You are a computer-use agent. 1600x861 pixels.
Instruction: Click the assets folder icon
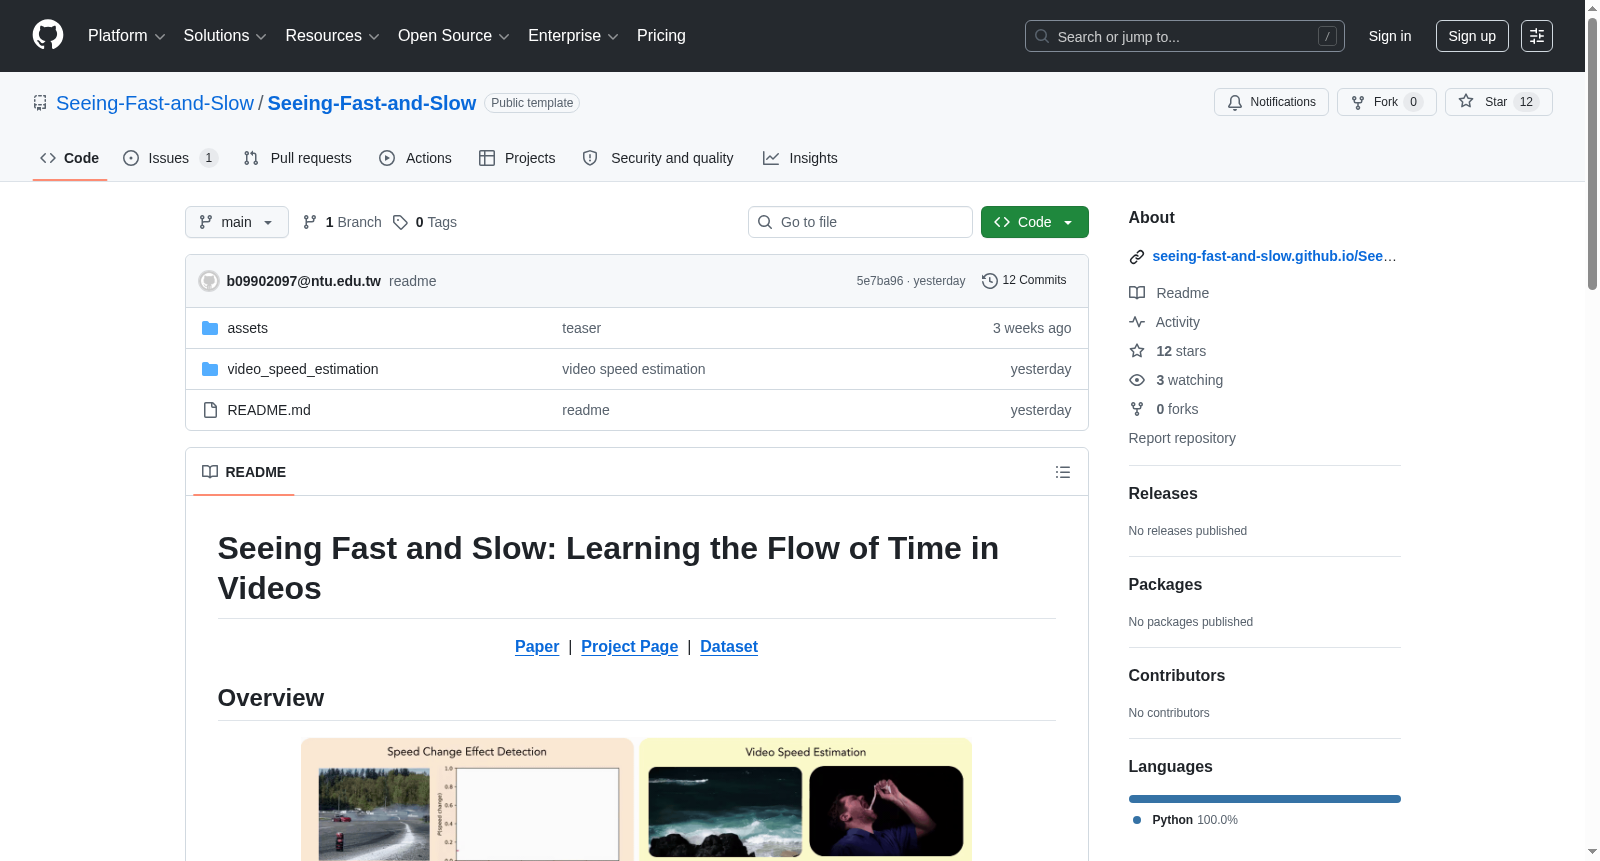pos(210,328)
